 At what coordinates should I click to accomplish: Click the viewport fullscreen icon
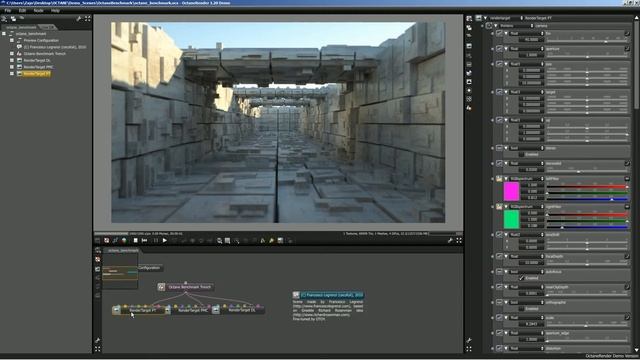(x=459, y=241)
